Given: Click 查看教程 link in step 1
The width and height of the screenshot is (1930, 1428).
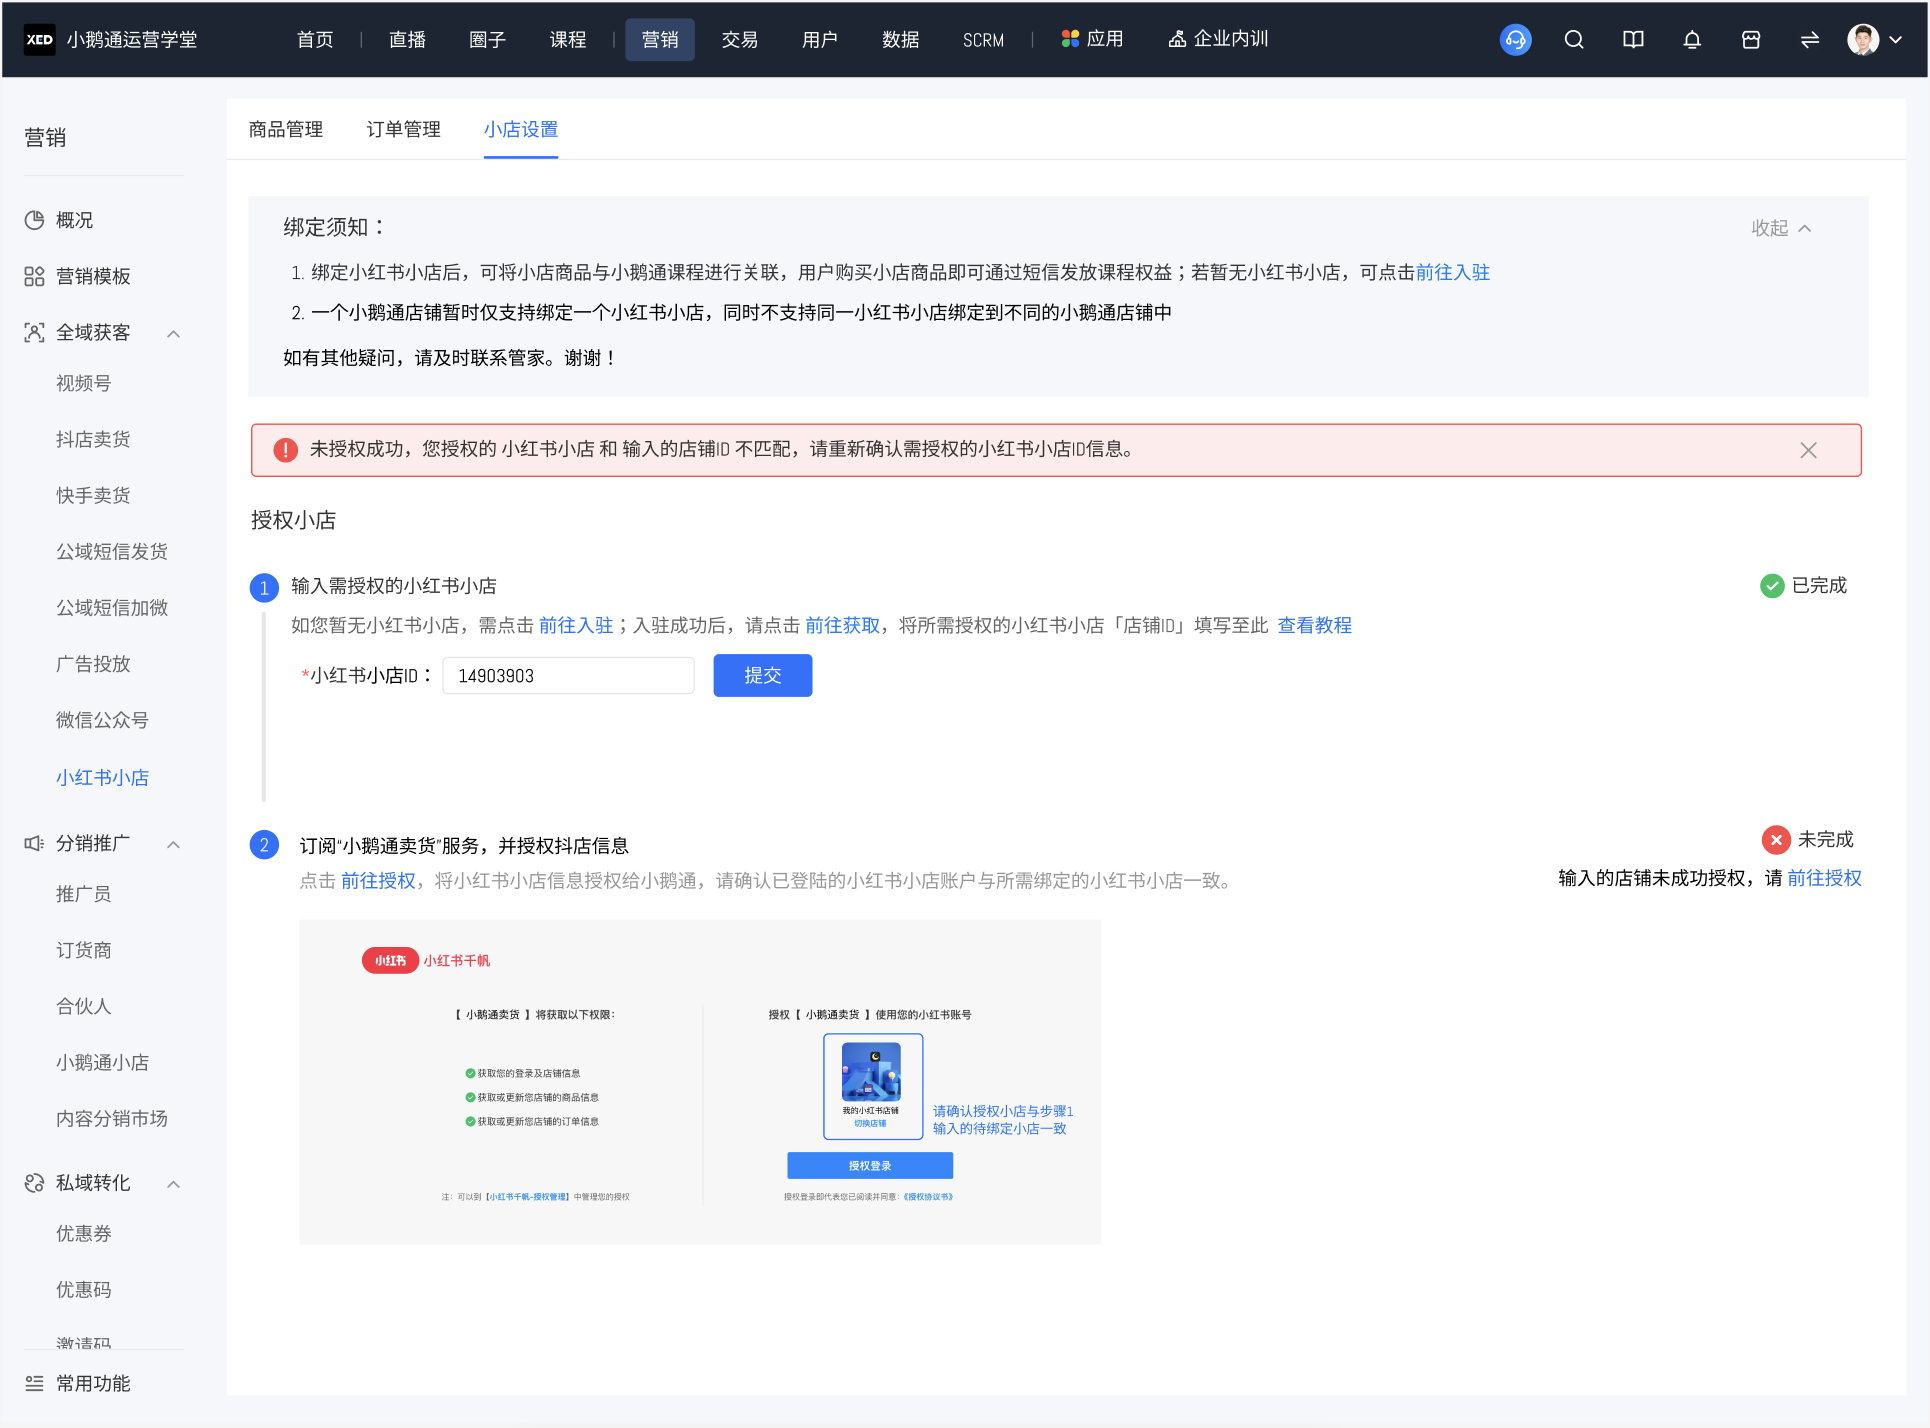Looking at the screenshot, I should [1315, 626].
